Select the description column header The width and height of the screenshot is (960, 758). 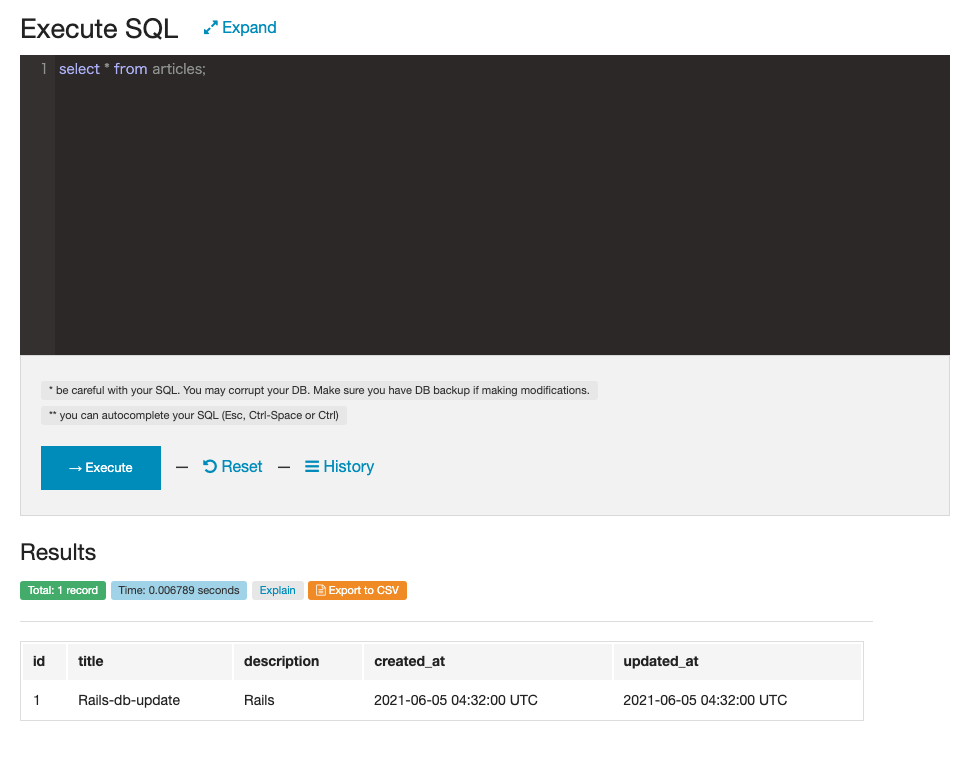tap(281, 661)
